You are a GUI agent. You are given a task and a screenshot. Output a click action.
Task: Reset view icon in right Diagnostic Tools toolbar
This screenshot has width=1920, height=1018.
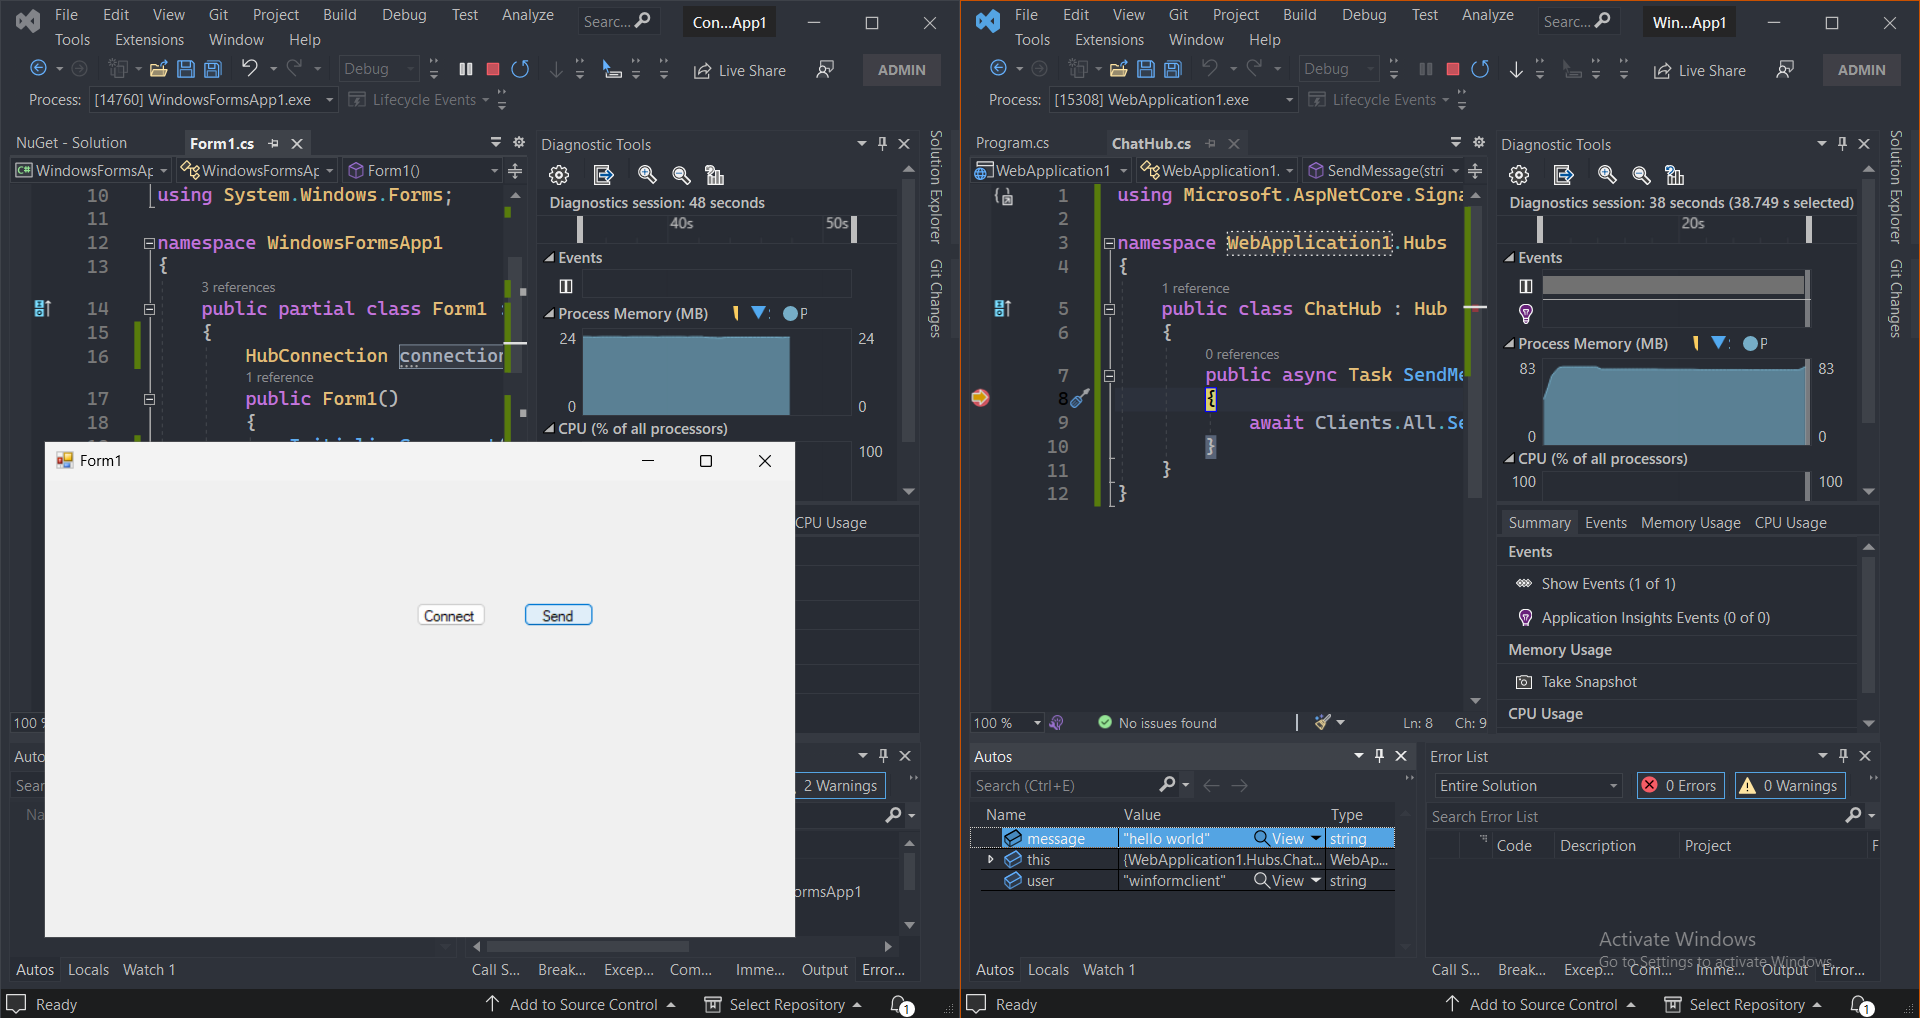coord(1675,175)
